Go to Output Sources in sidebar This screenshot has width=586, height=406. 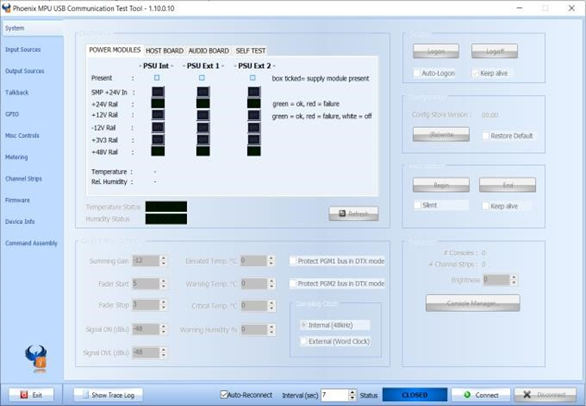click(25, 71)
